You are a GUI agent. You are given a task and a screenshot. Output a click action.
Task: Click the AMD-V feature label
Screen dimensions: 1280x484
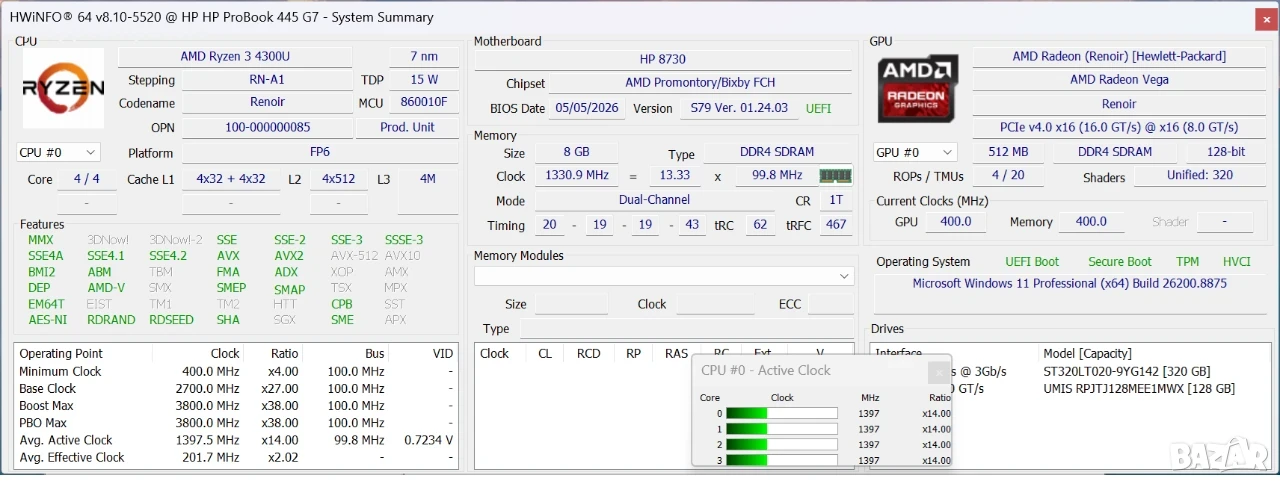point(106,288)
